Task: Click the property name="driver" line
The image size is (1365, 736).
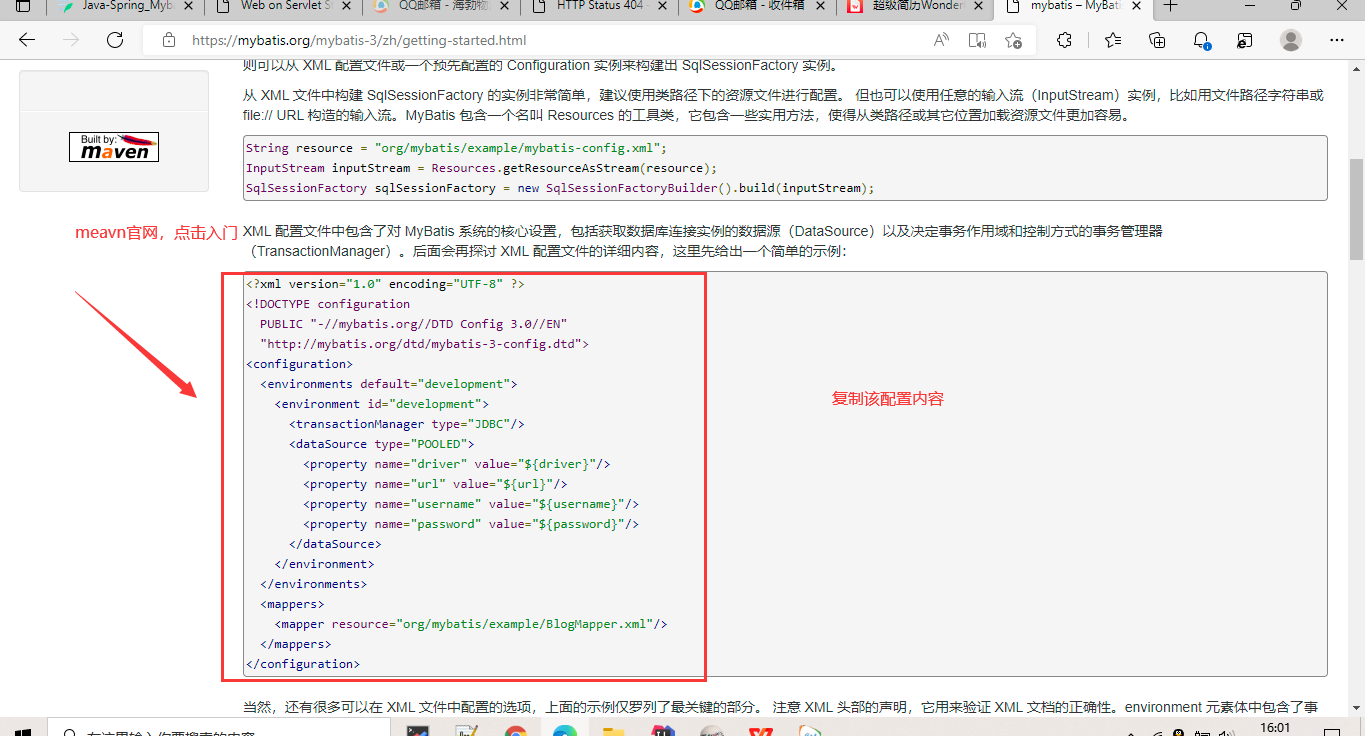Action: point(457,464)
